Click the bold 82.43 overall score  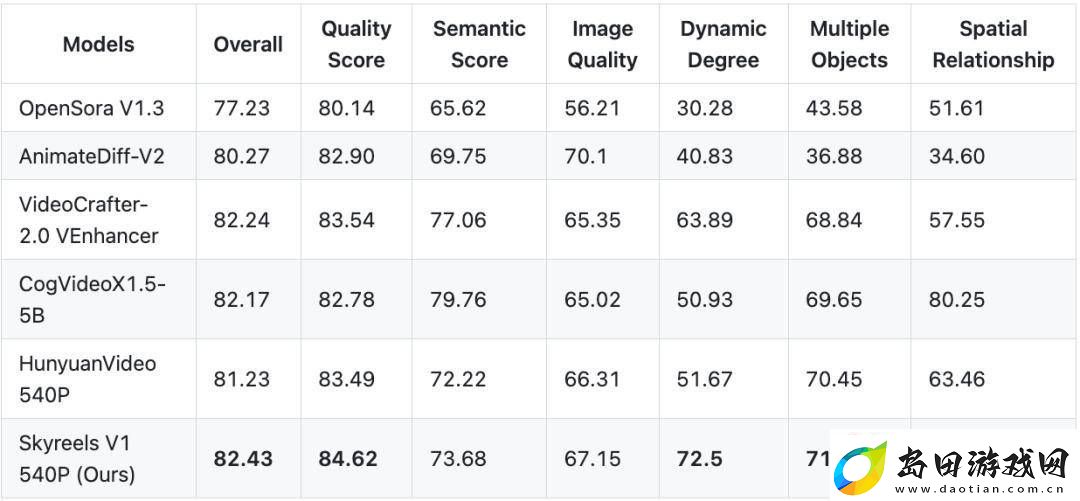[243, 459]
